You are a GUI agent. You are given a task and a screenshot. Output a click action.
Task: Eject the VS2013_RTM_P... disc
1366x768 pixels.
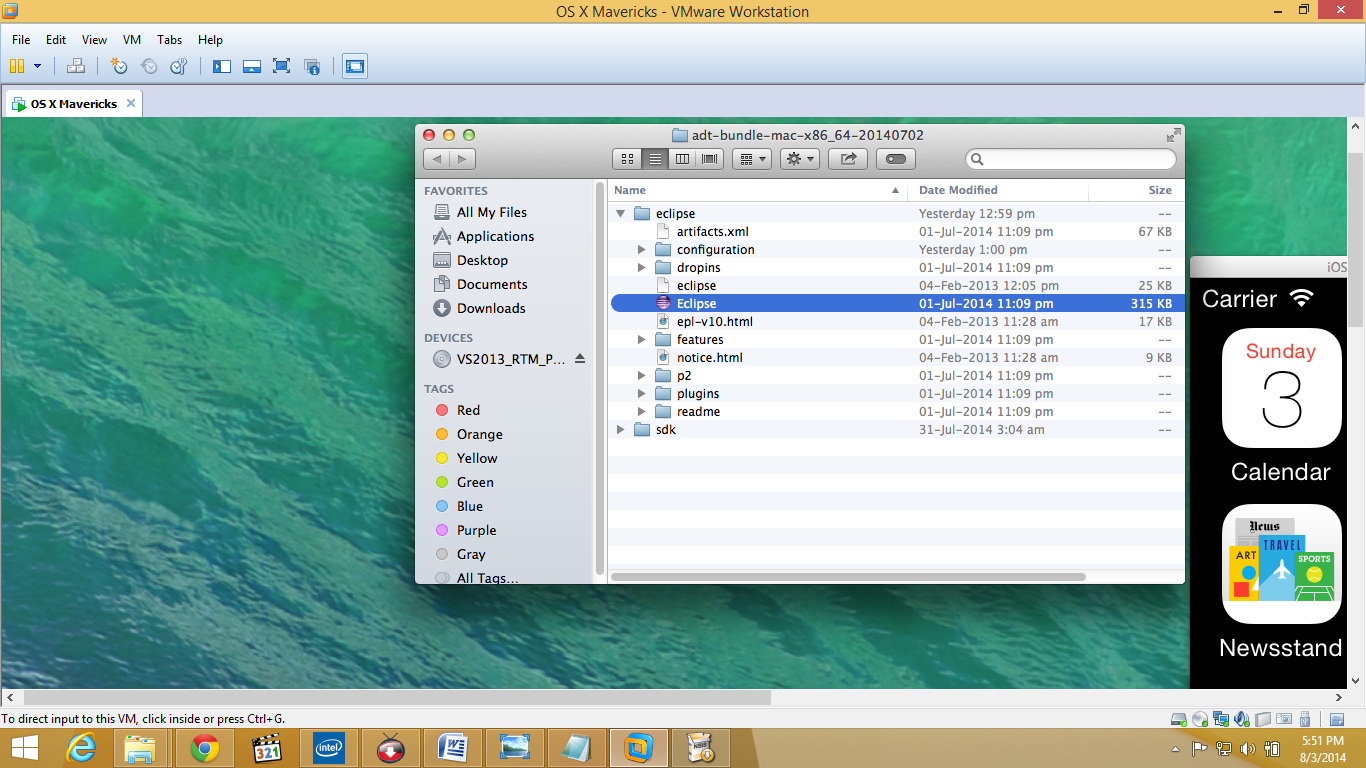pos(580,359)
